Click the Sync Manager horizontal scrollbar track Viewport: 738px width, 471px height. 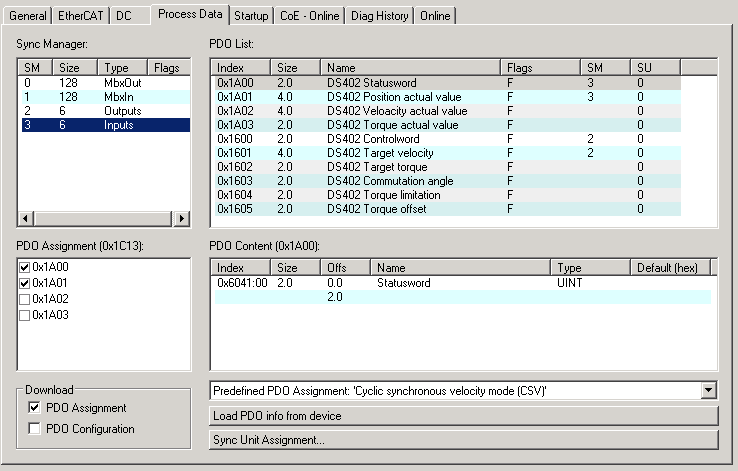(104, 218)
